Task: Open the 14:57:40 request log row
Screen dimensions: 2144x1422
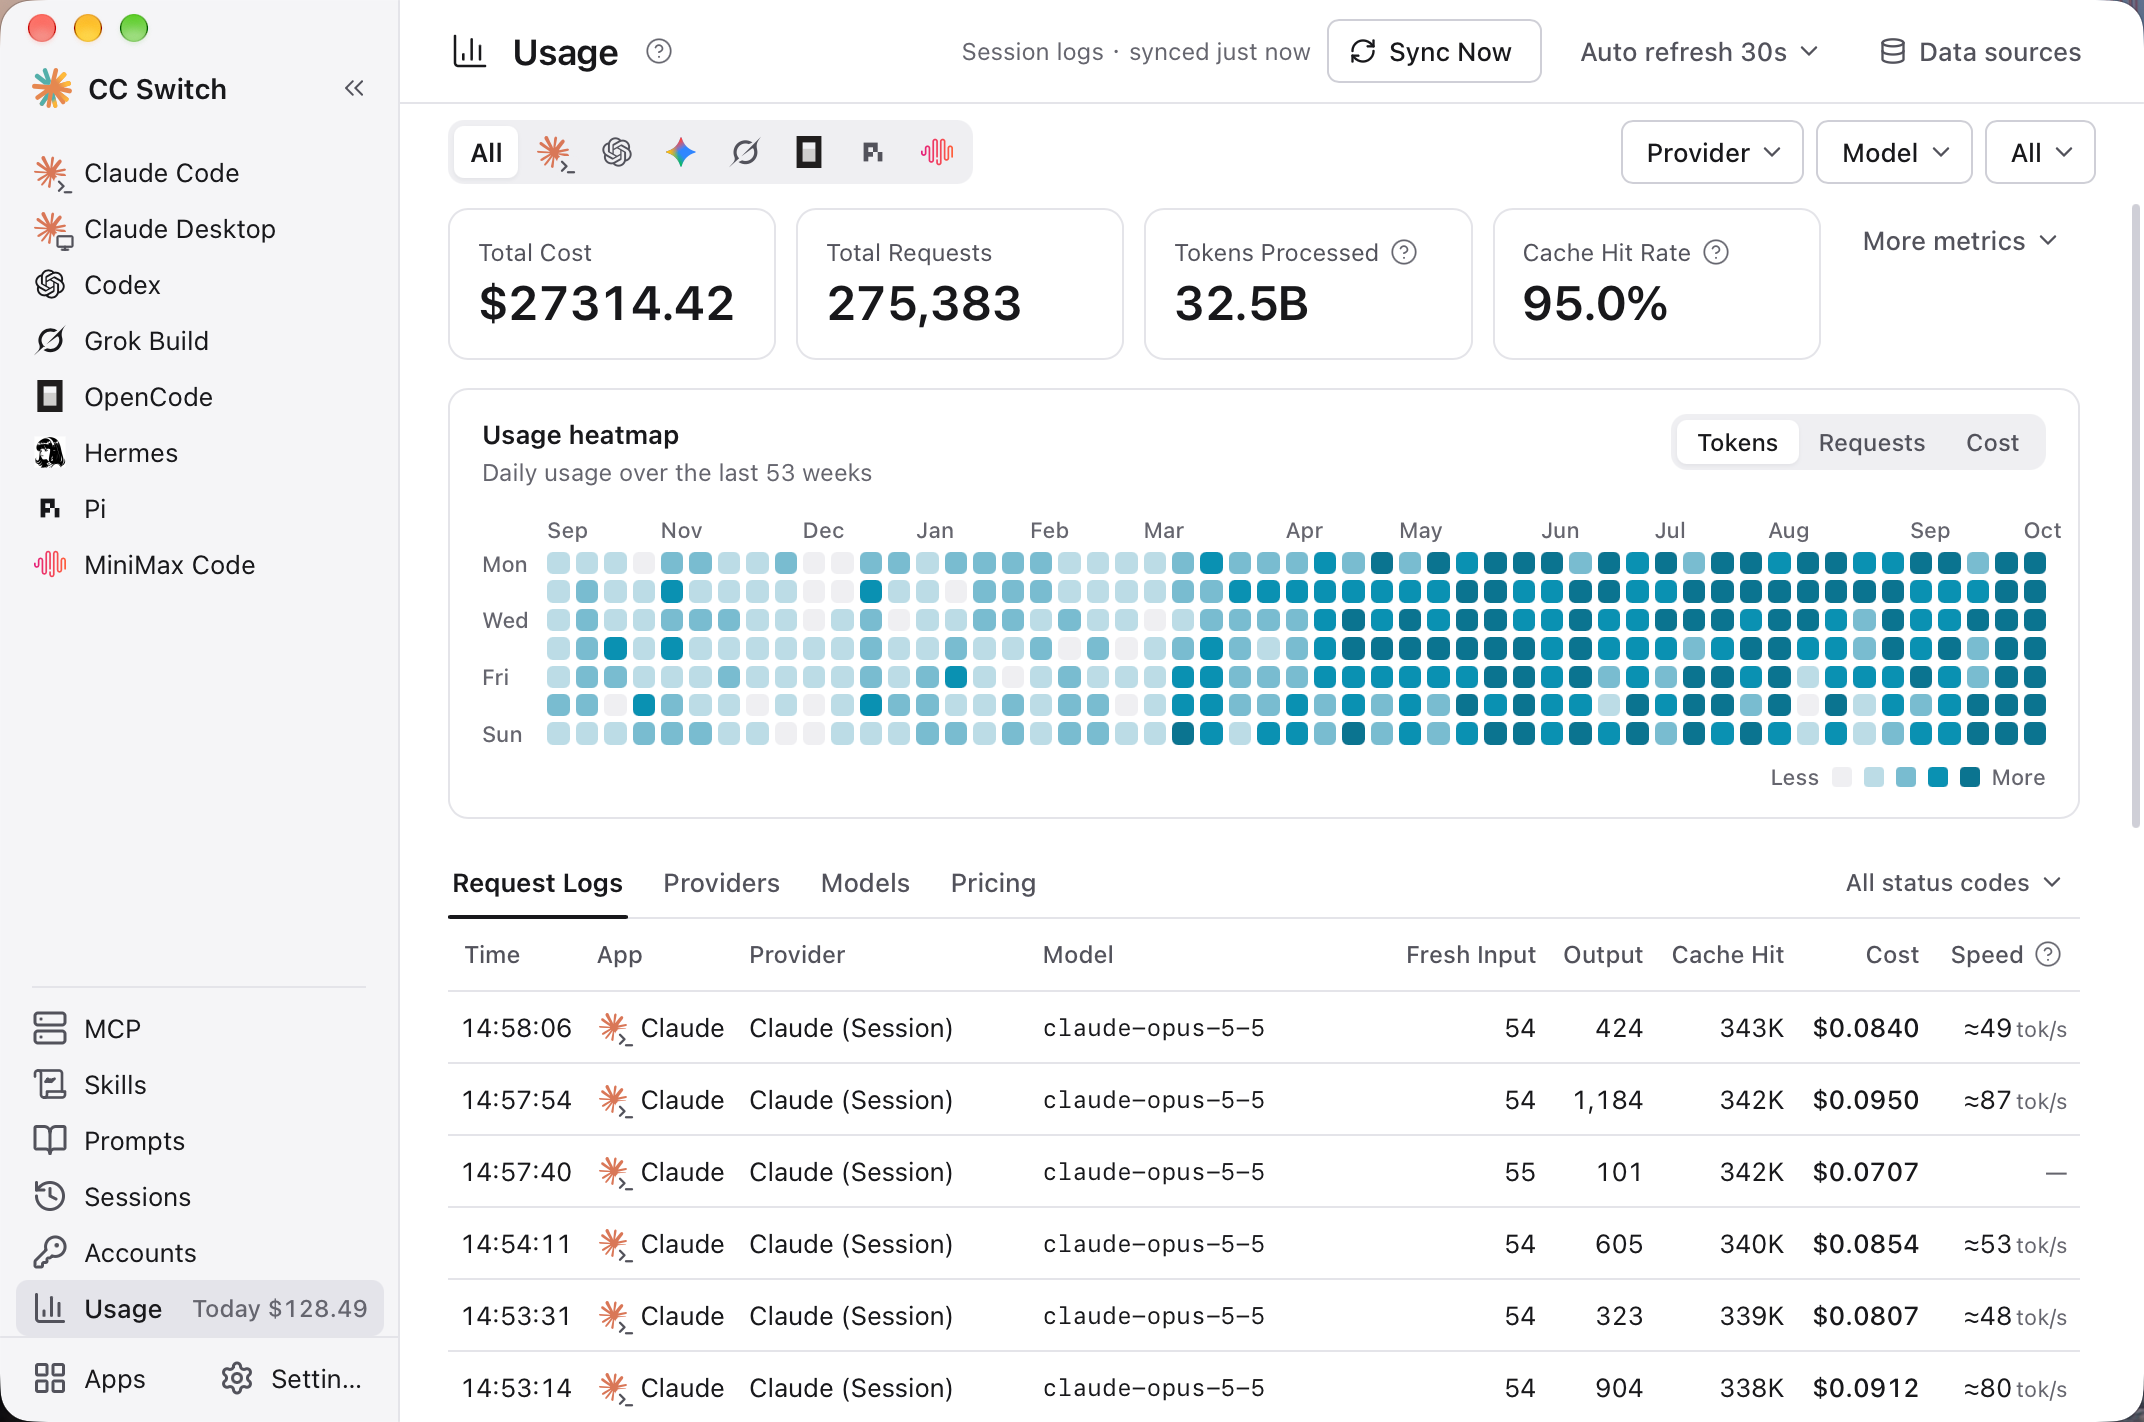Action: pos(1264,1172)
